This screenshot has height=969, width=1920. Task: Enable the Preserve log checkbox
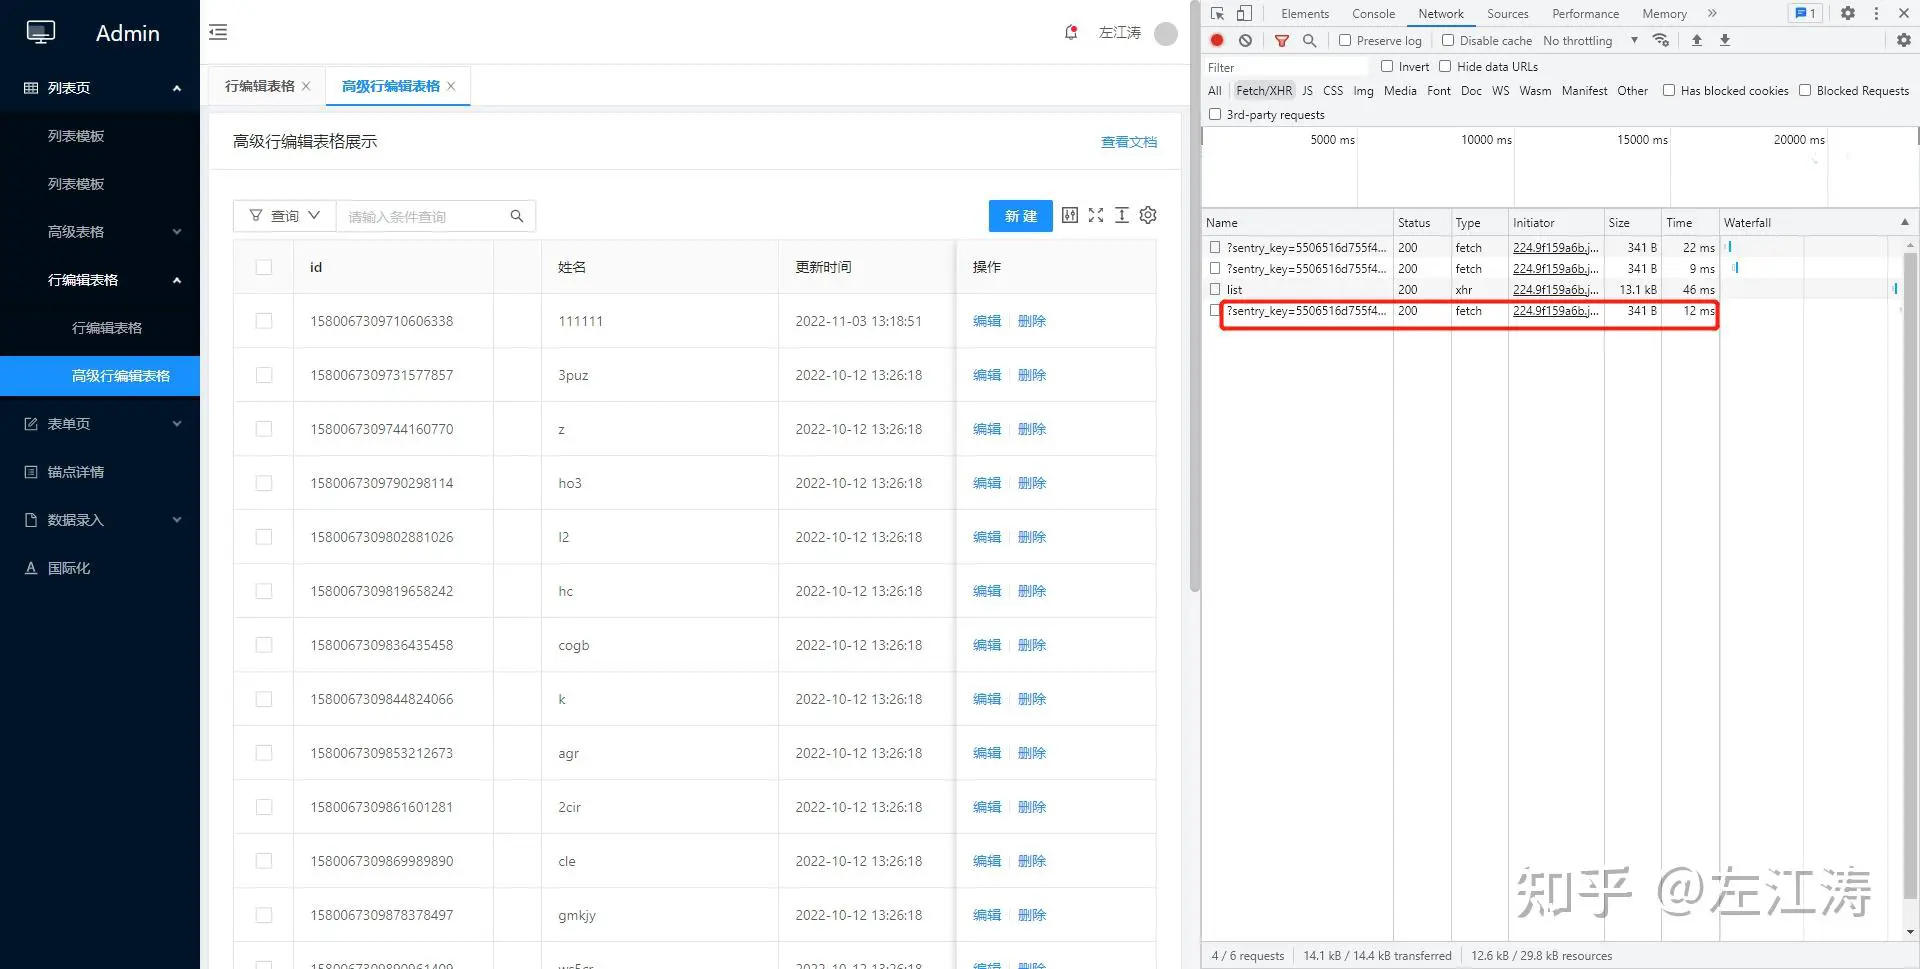(1345, 40)
